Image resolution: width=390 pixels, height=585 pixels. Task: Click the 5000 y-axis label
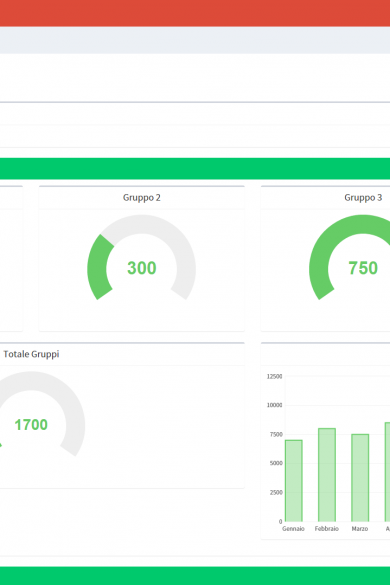276,463
